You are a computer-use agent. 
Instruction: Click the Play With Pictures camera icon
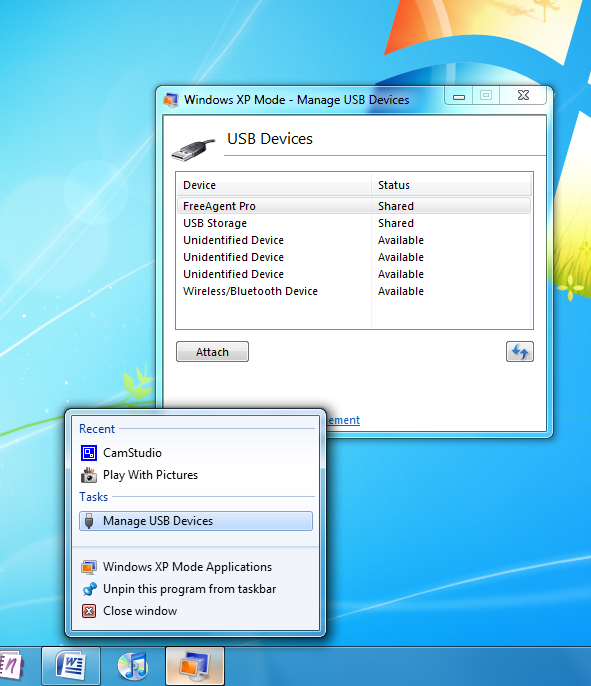[89, 475]
